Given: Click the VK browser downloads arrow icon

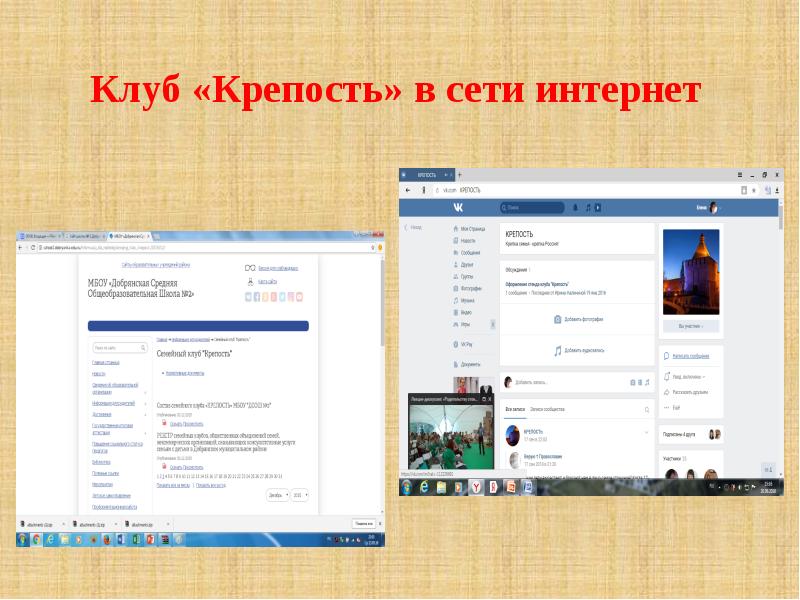Looking at the screenshot, I should 777,190.
